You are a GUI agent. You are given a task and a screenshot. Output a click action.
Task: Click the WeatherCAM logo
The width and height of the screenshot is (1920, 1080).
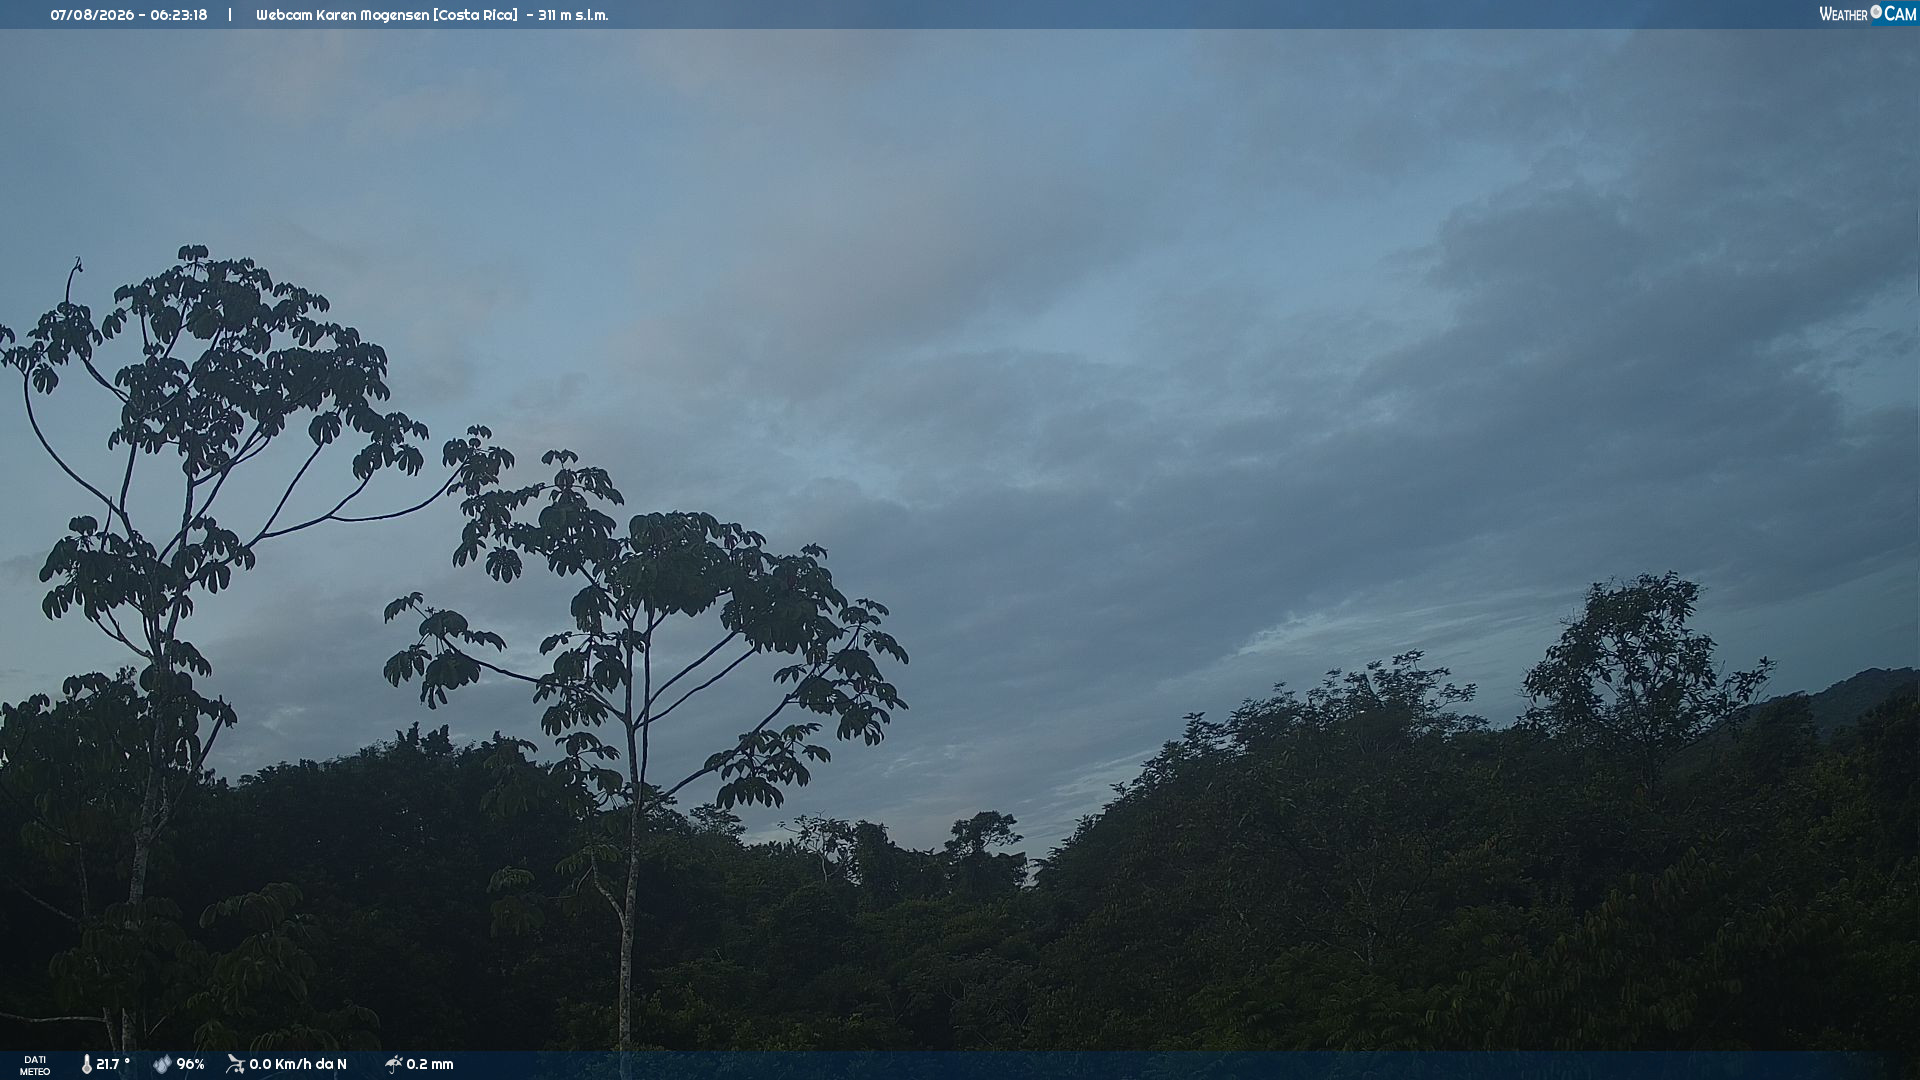1867,14
